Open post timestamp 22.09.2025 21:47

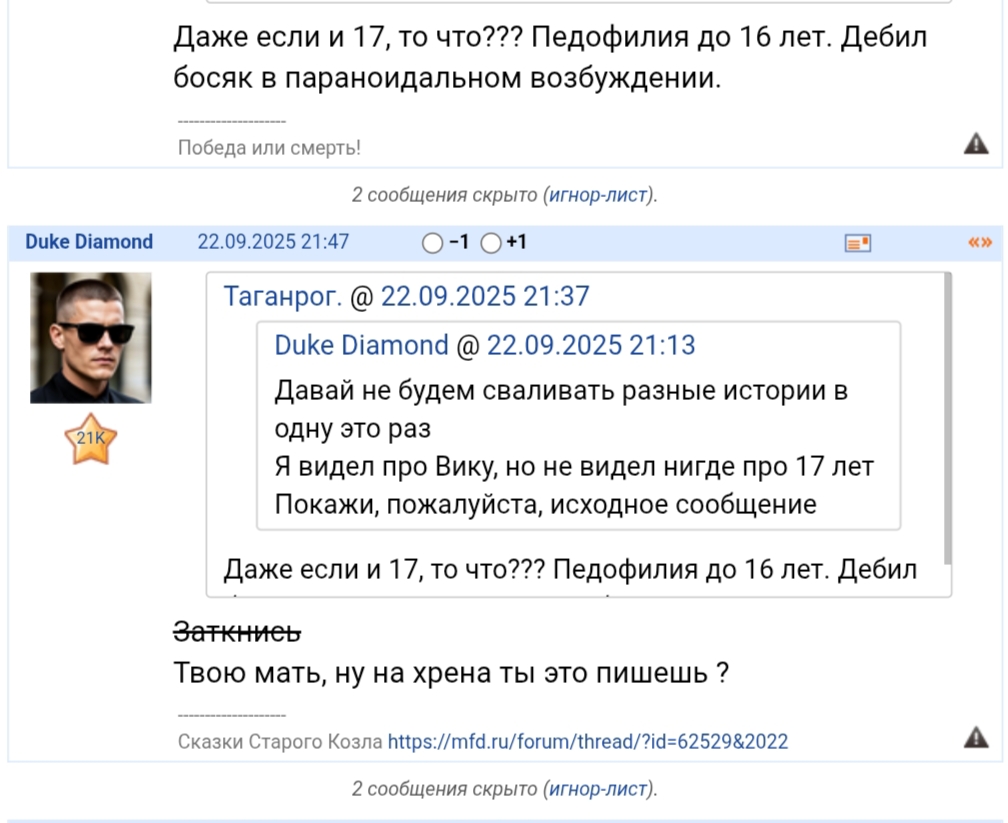(273, 242)
